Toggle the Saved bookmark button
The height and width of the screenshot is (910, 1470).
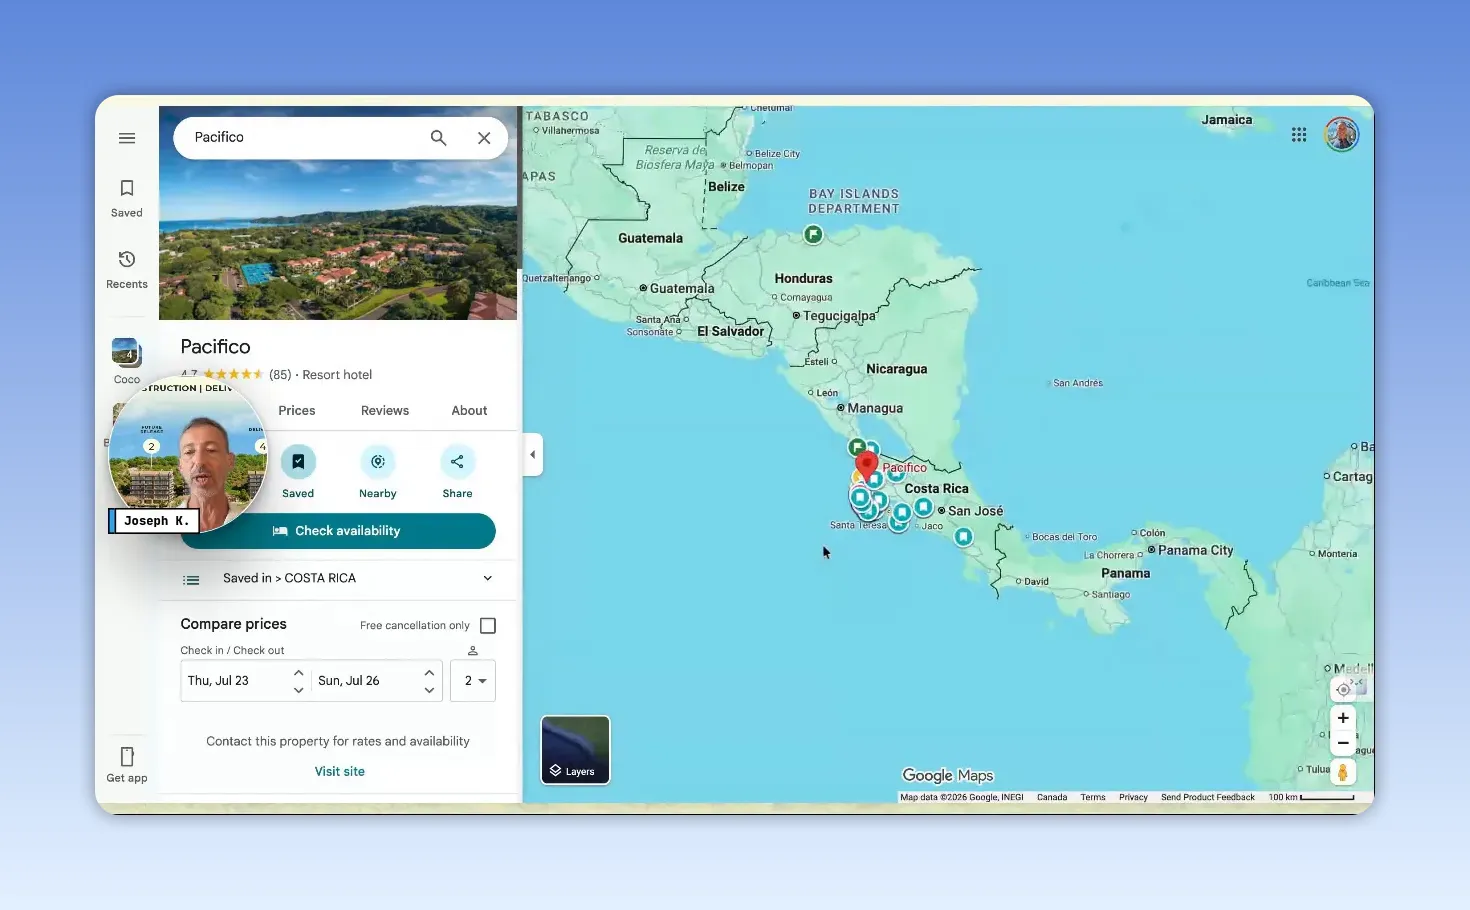coord(298,462)
